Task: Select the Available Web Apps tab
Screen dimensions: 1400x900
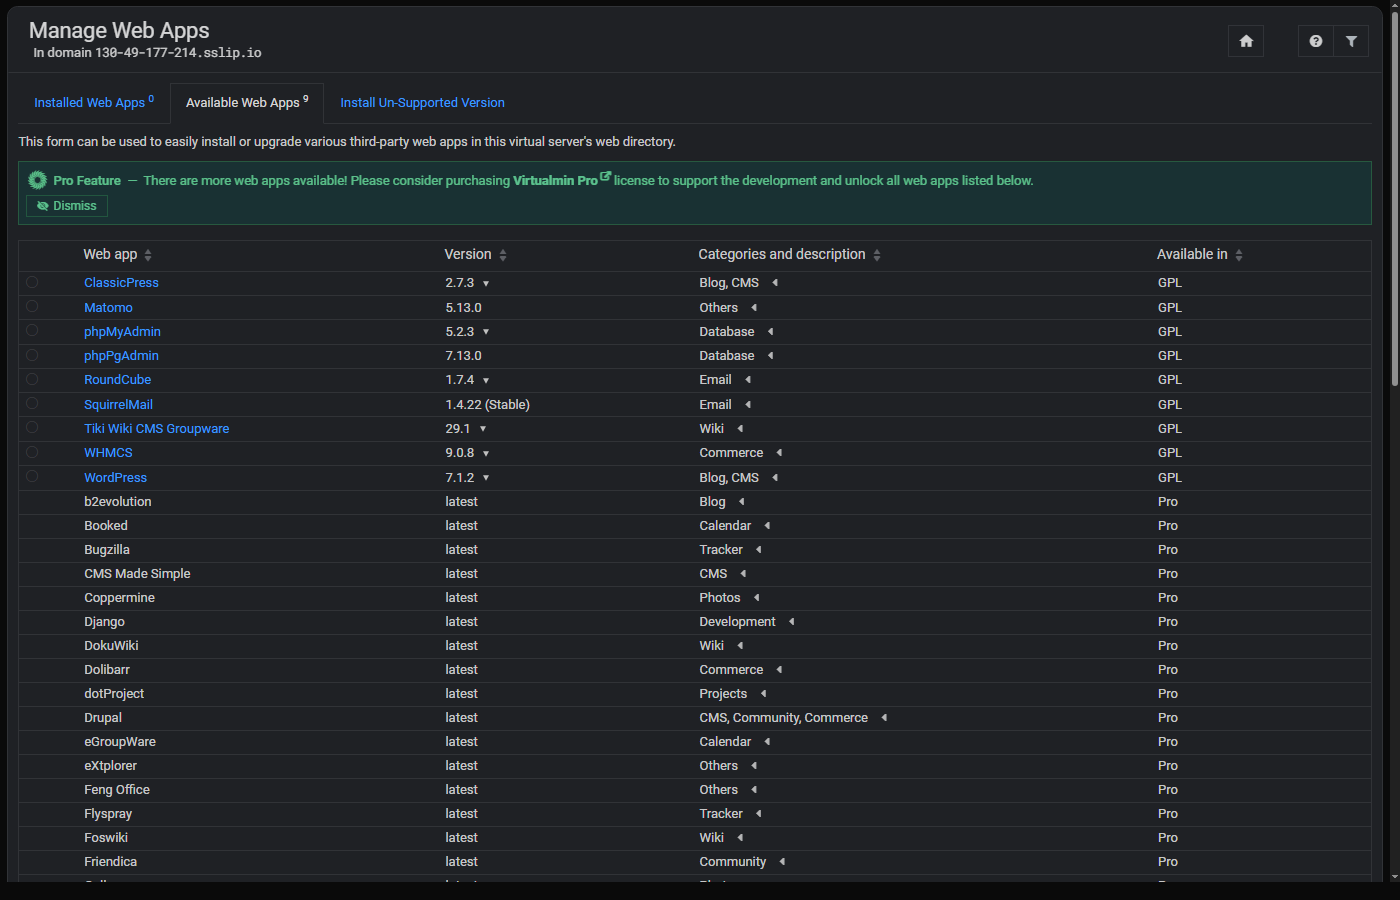Action: [x=247, y=102]
